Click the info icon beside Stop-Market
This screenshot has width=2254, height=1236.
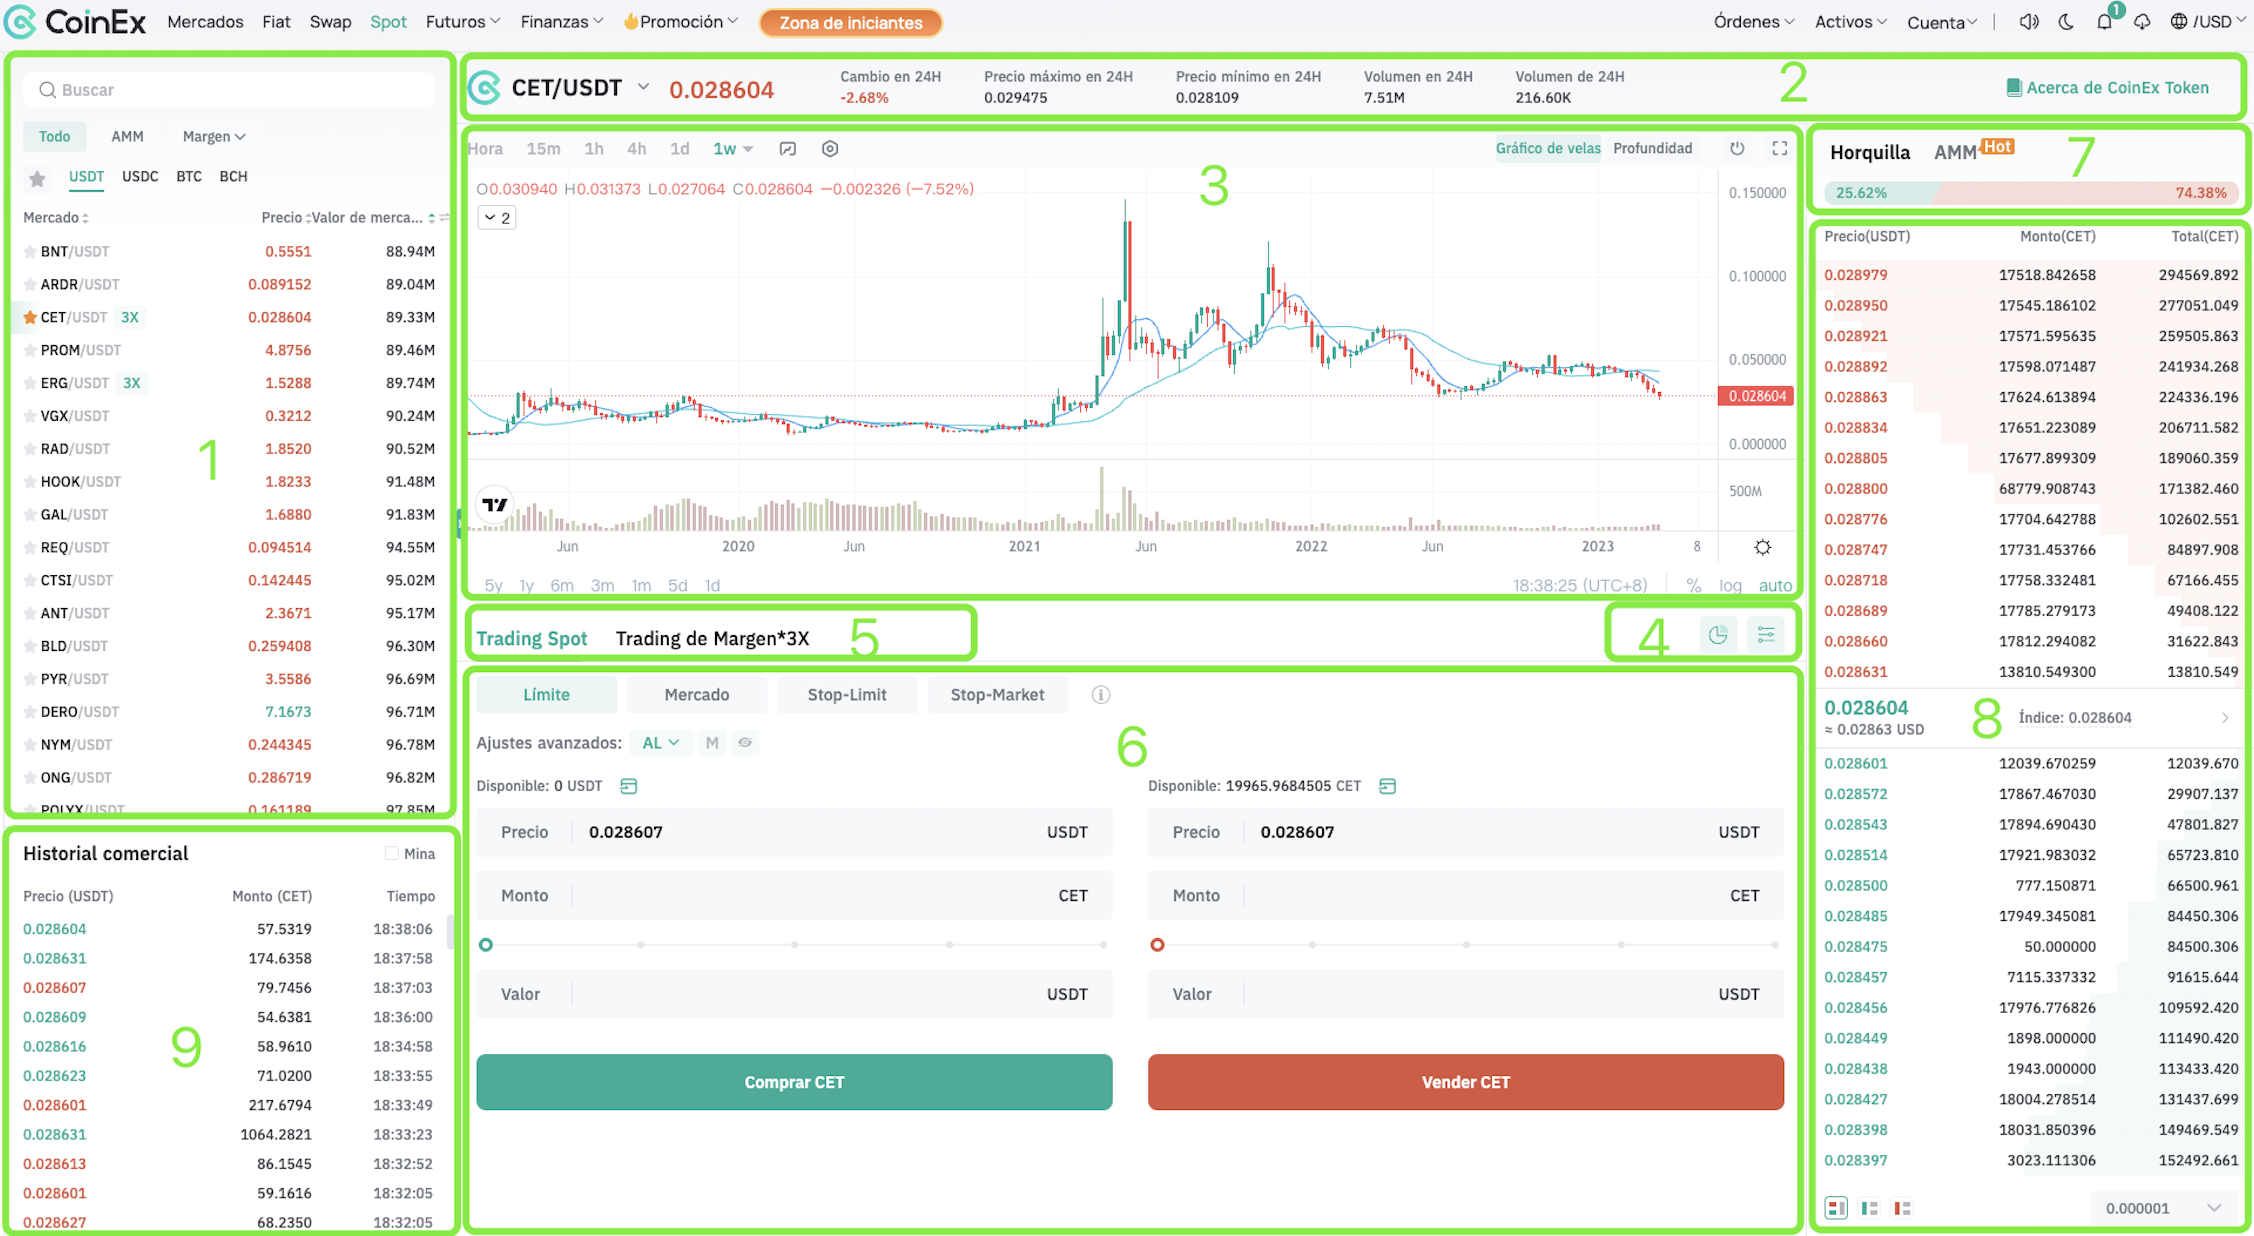point(1101,695)
